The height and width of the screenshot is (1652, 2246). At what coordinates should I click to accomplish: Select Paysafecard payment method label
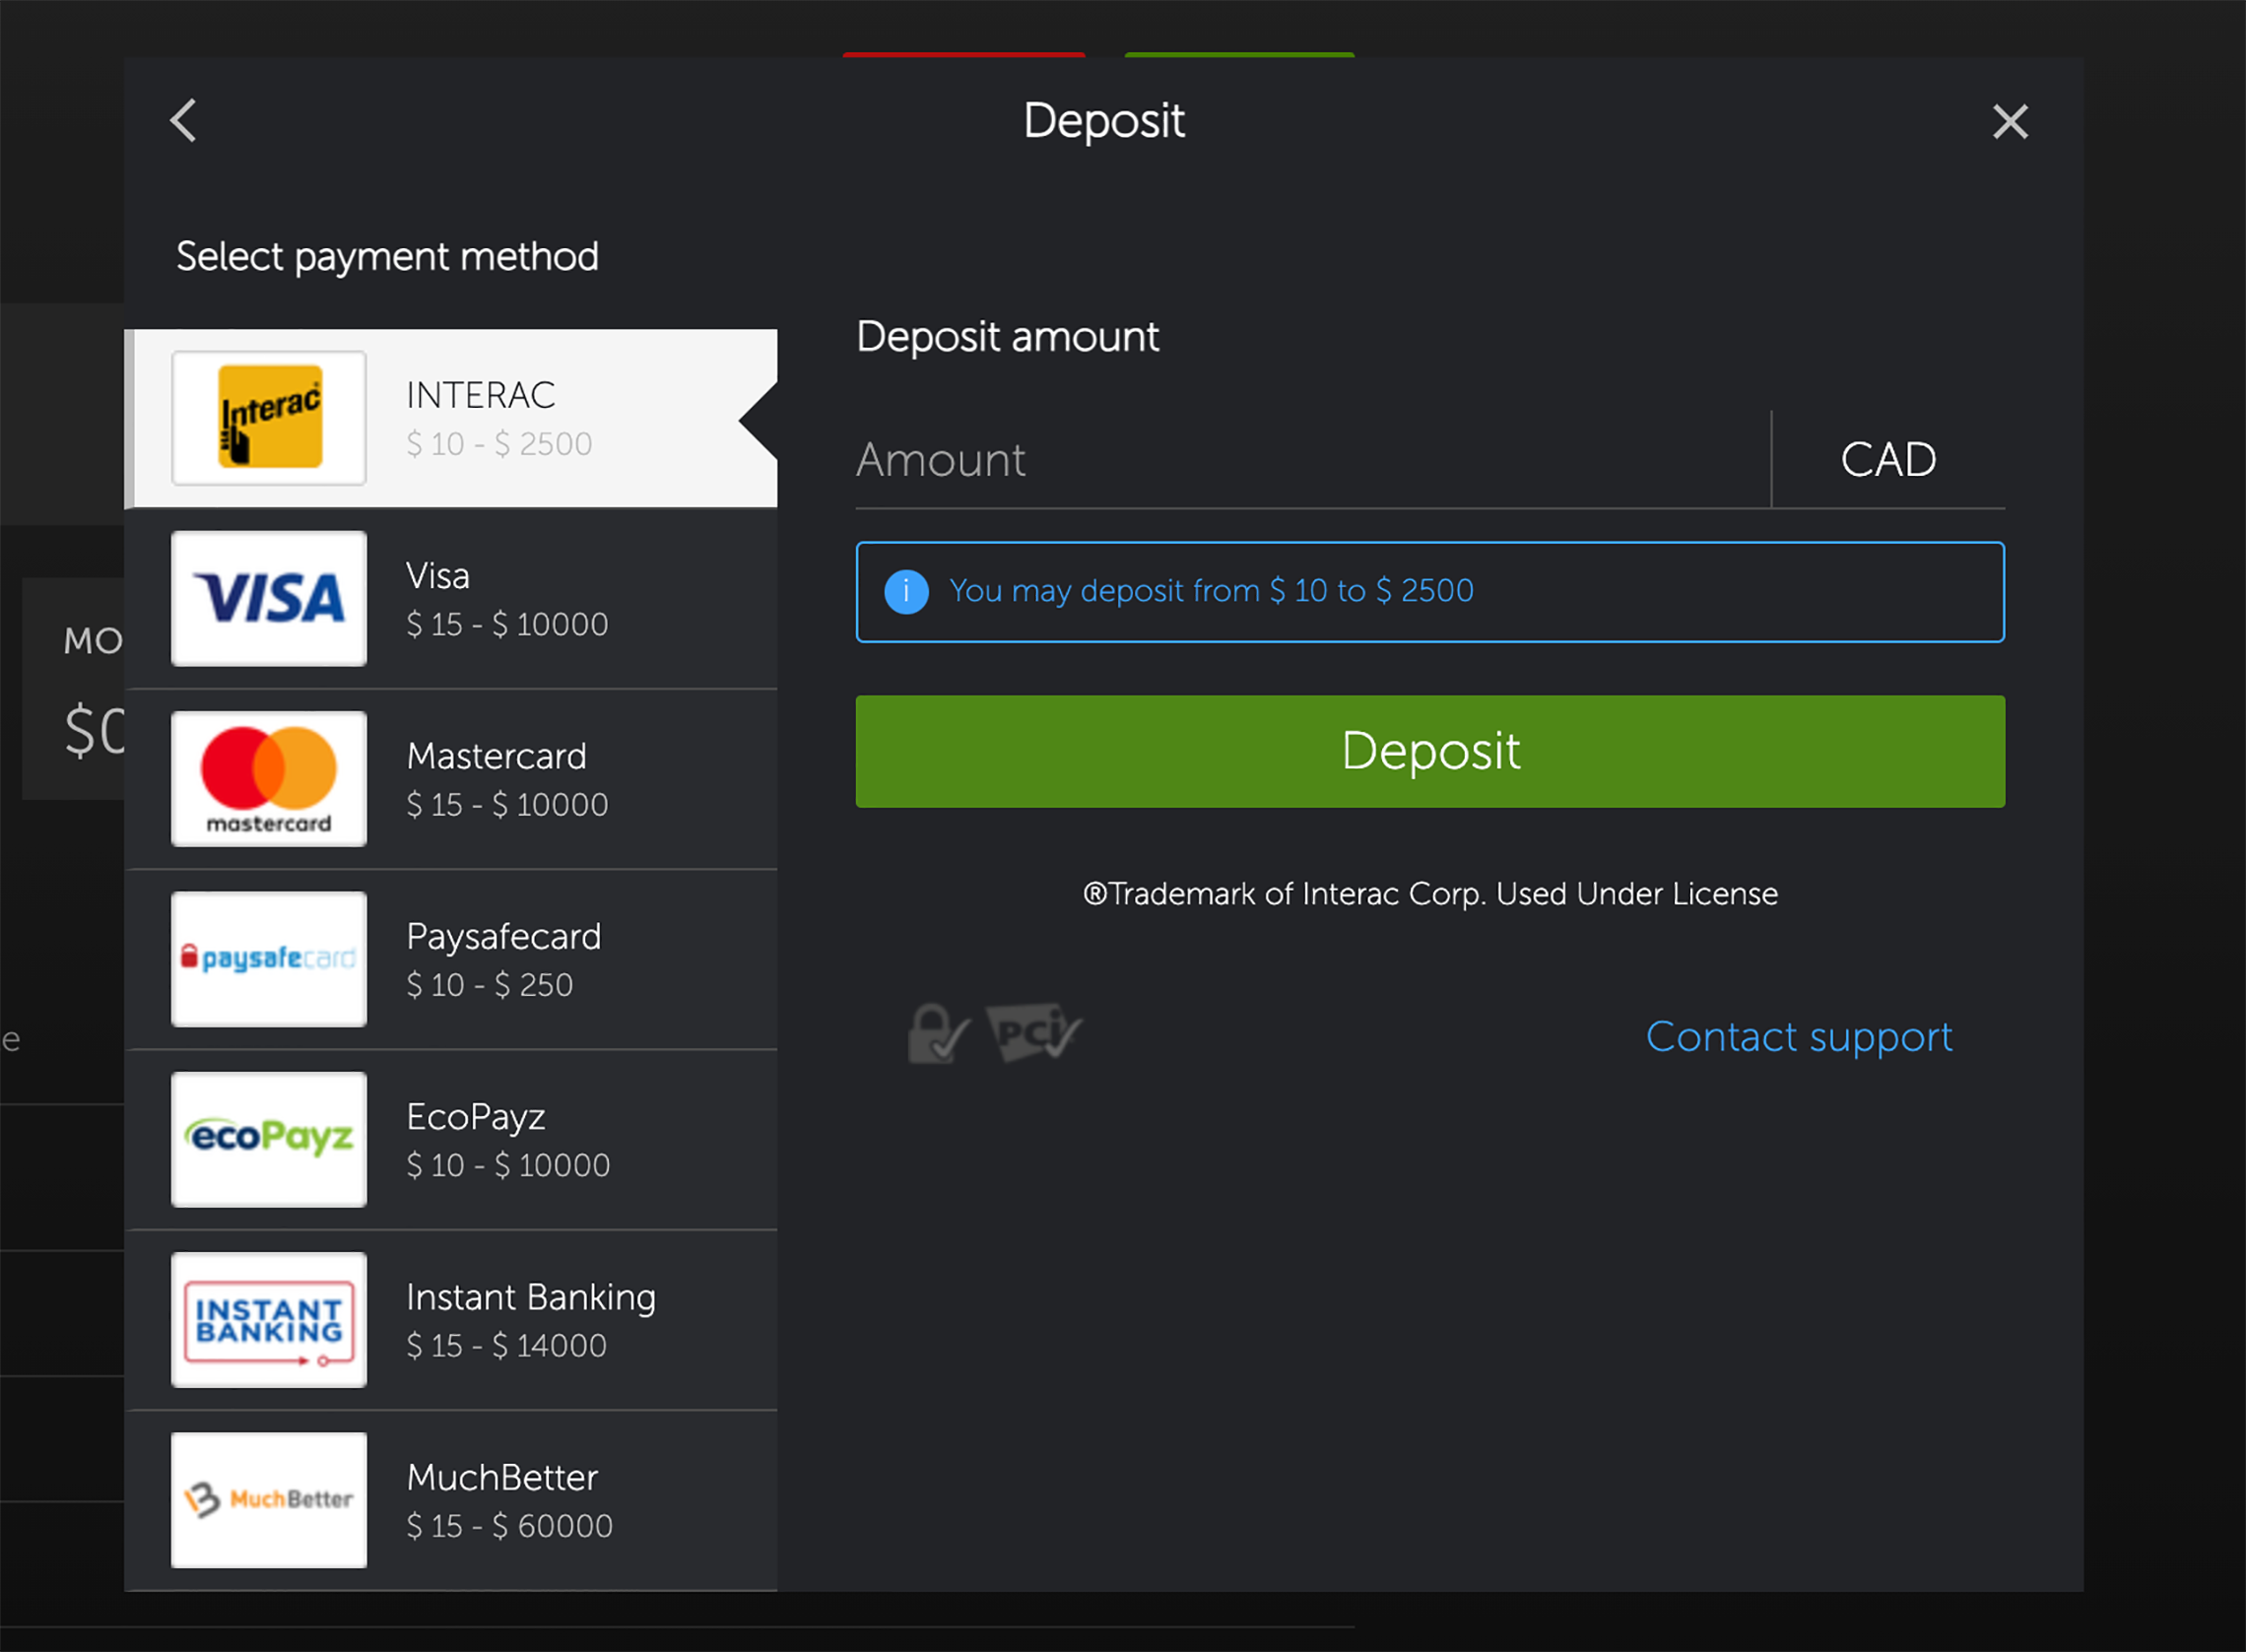click(x=503, y=937)
